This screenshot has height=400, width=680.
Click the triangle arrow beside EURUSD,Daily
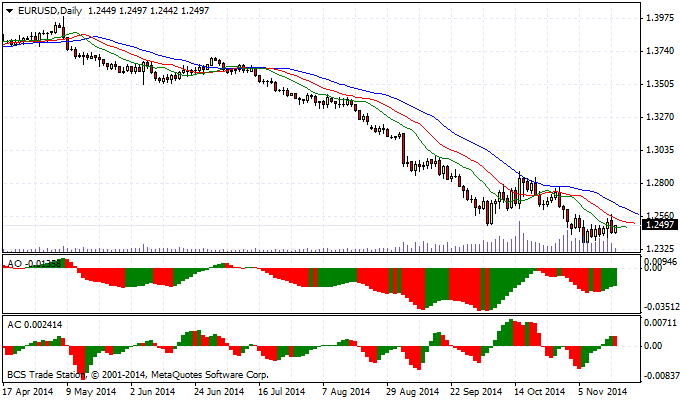click(x=10, y=11)
